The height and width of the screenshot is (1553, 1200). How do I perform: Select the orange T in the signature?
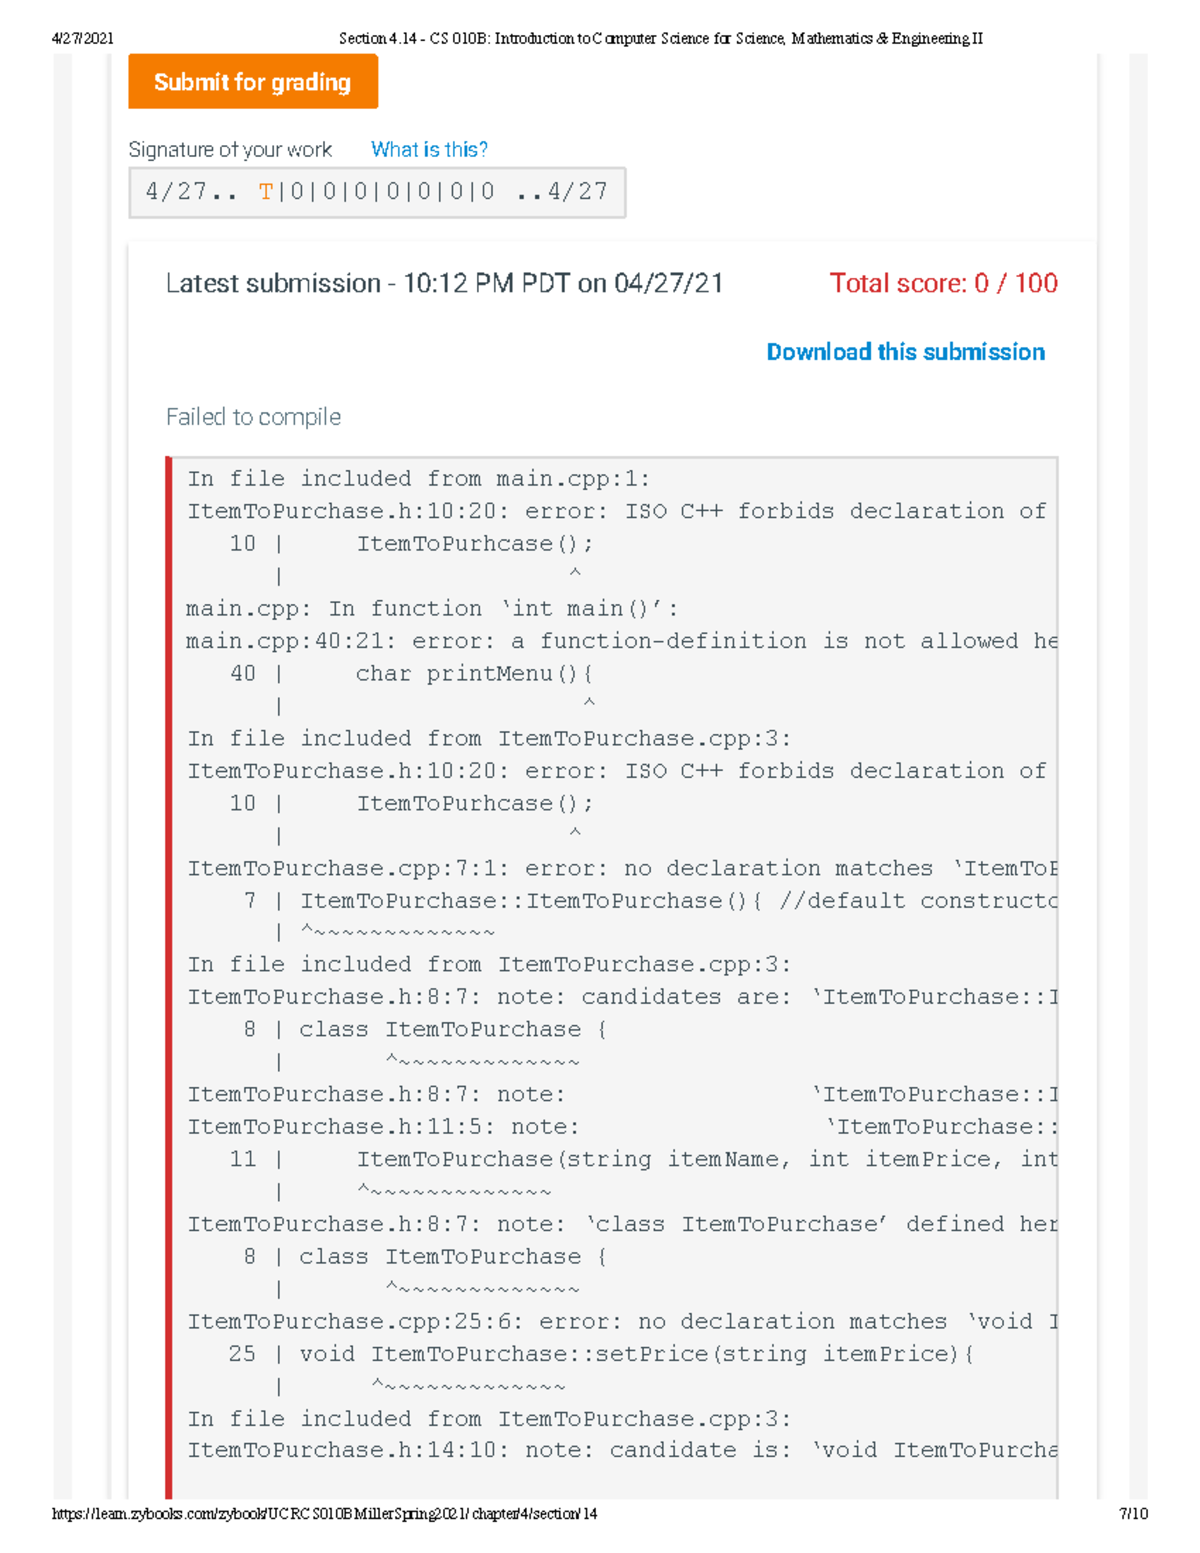pos(265,191)
